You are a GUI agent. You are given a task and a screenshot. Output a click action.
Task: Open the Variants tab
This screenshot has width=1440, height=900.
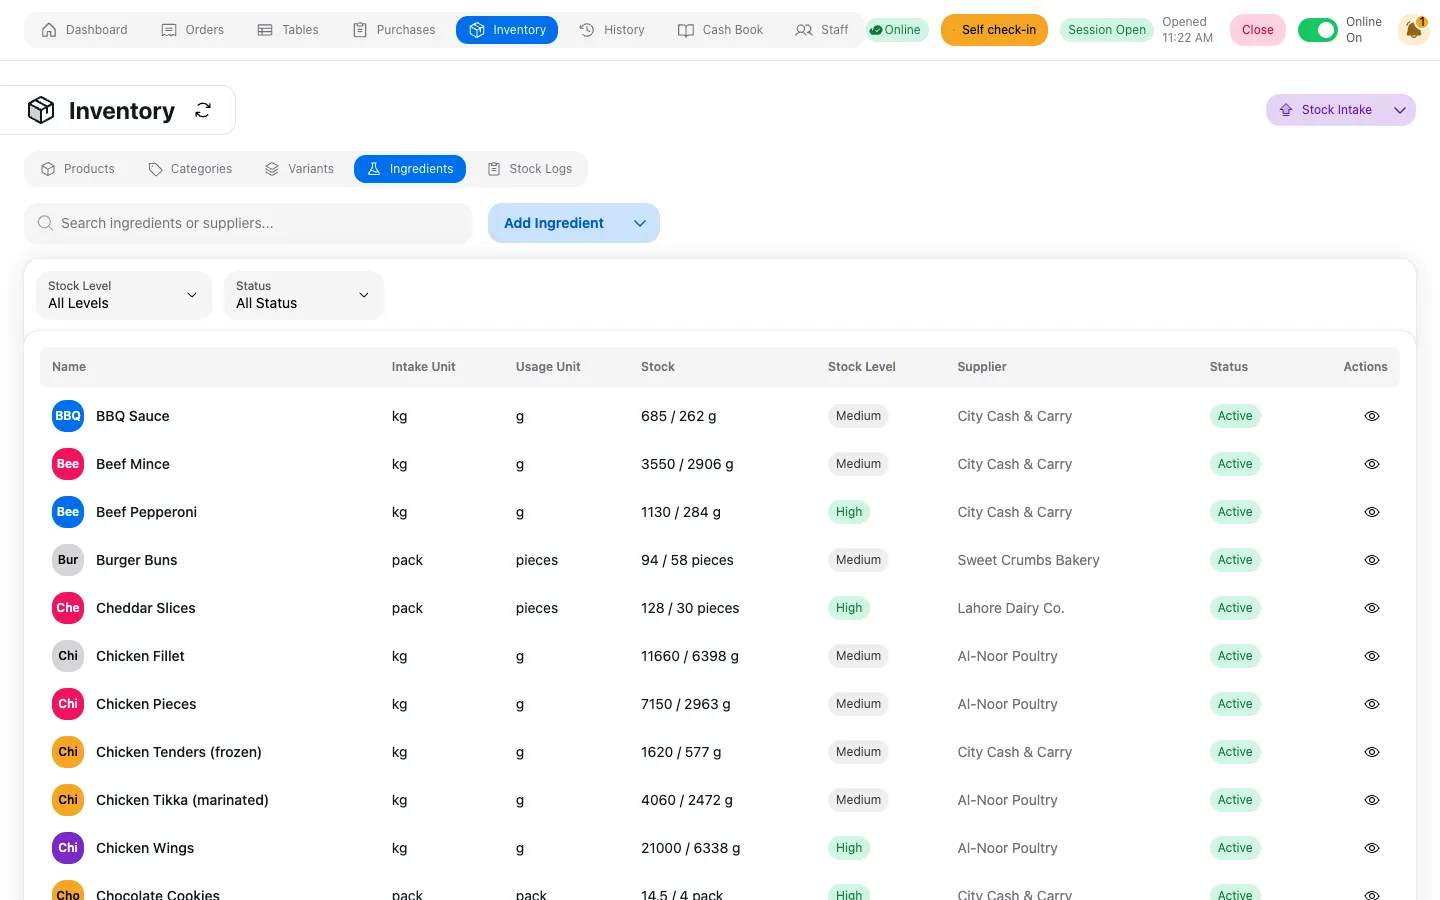(299, 169)
